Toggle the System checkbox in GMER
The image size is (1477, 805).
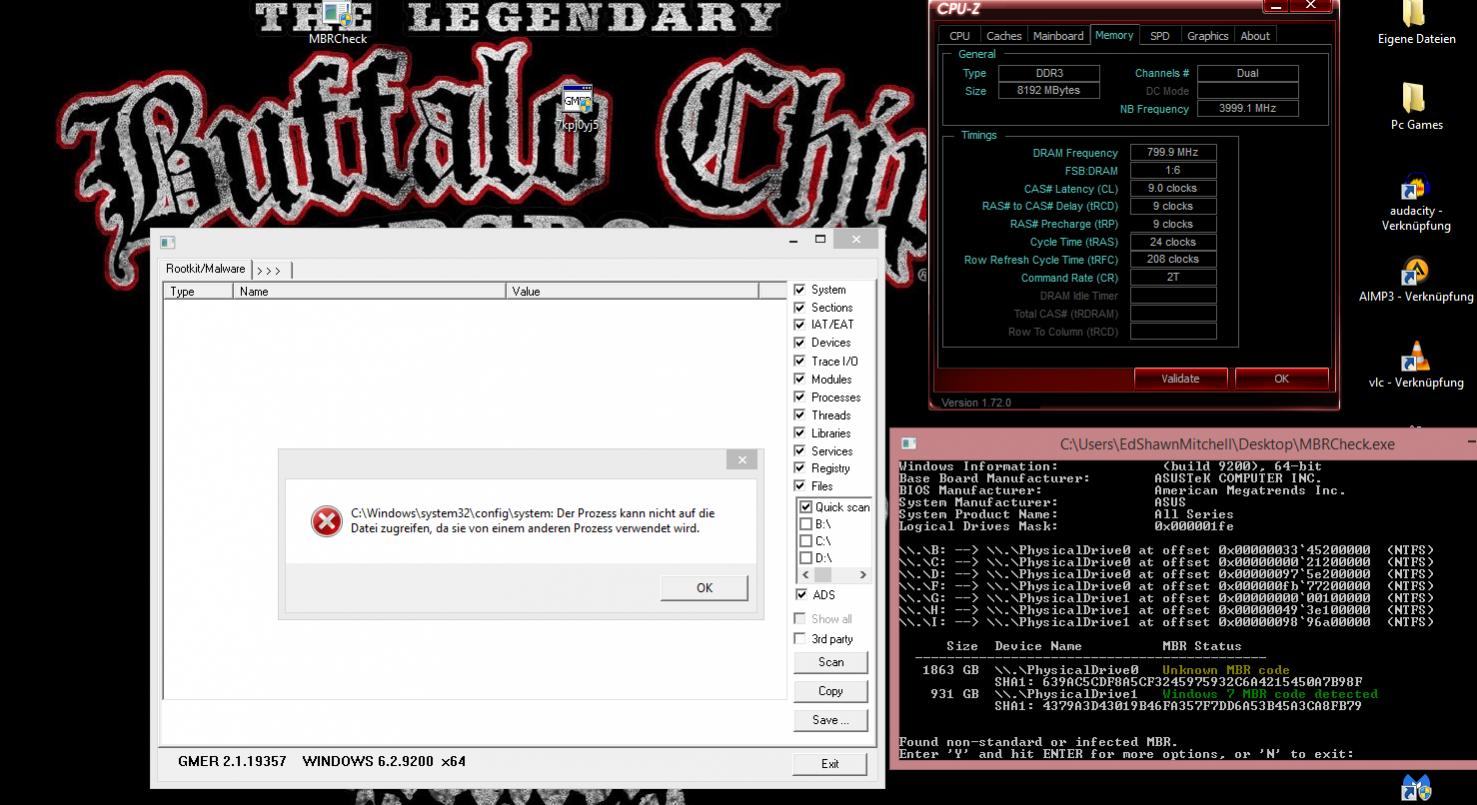[x=800, y=289]
